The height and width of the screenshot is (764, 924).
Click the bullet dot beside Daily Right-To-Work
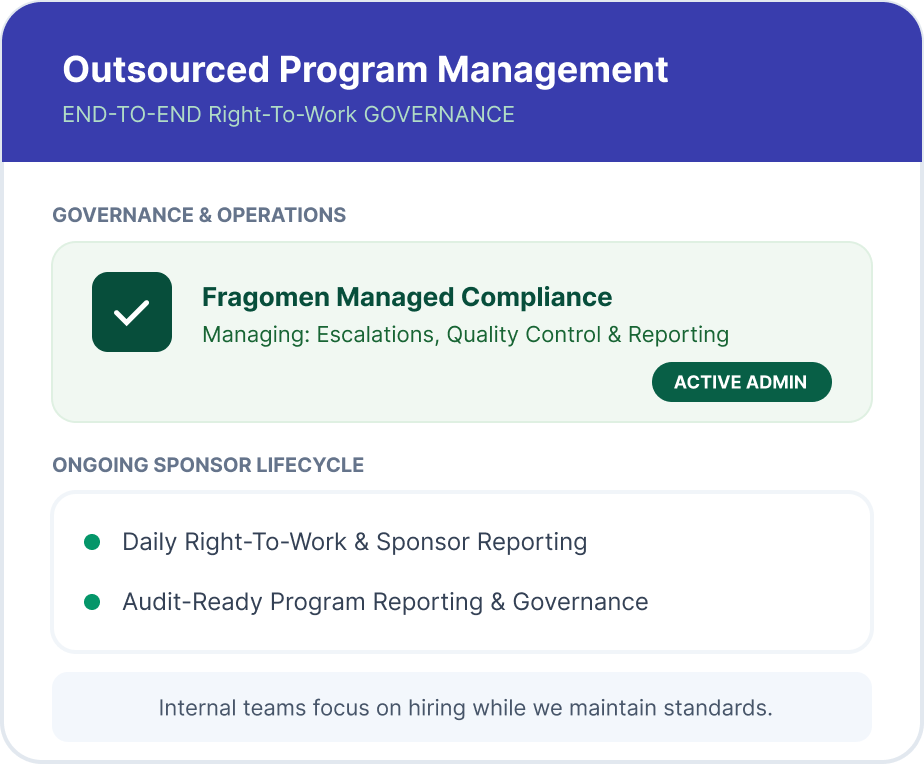[92, 542]
